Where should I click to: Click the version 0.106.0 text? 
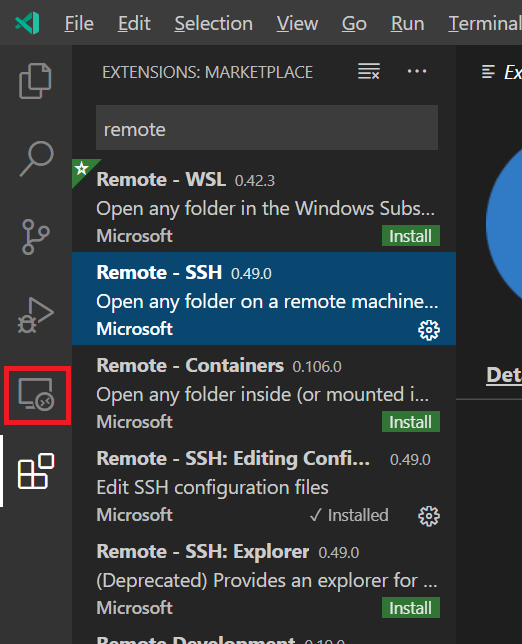tap(317, 367)
